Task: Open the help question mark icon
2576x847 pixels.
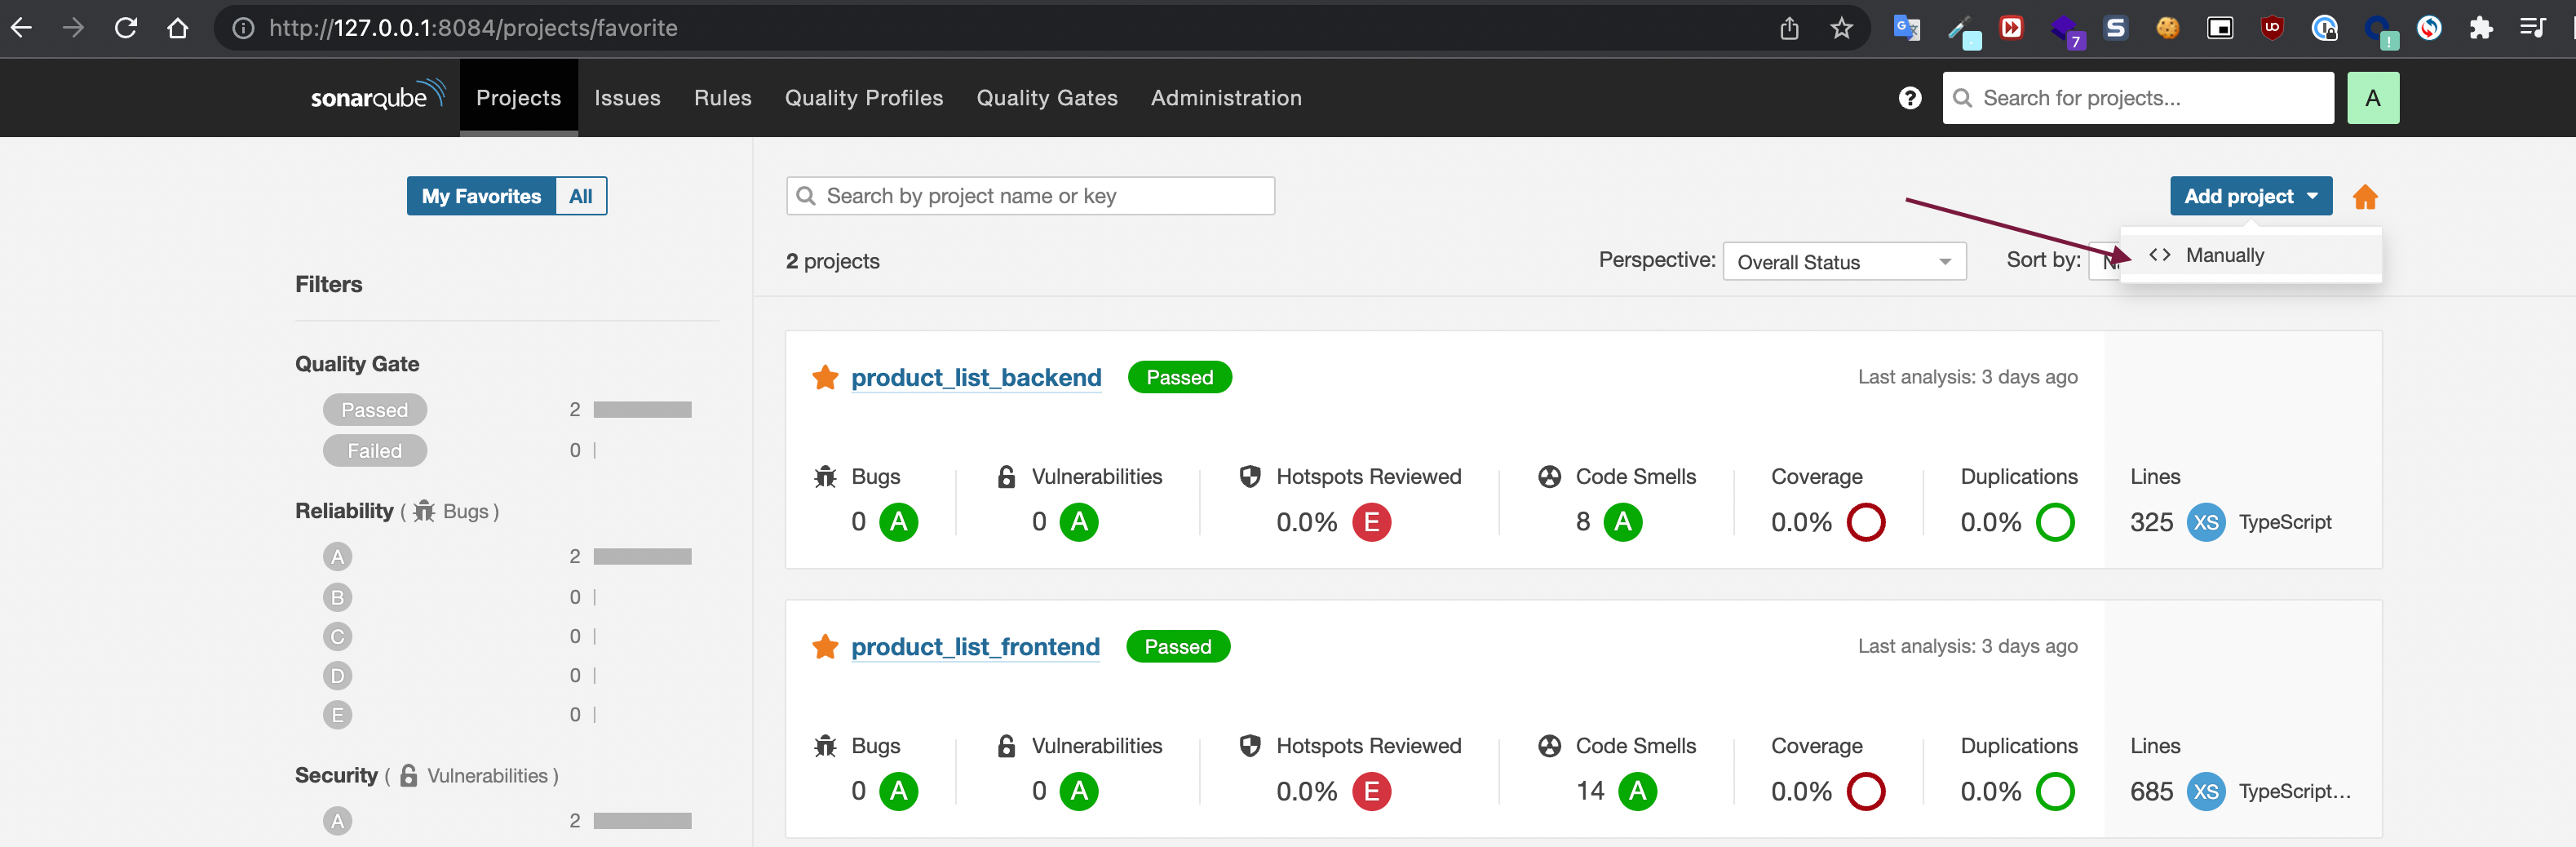Action: 1910,97
